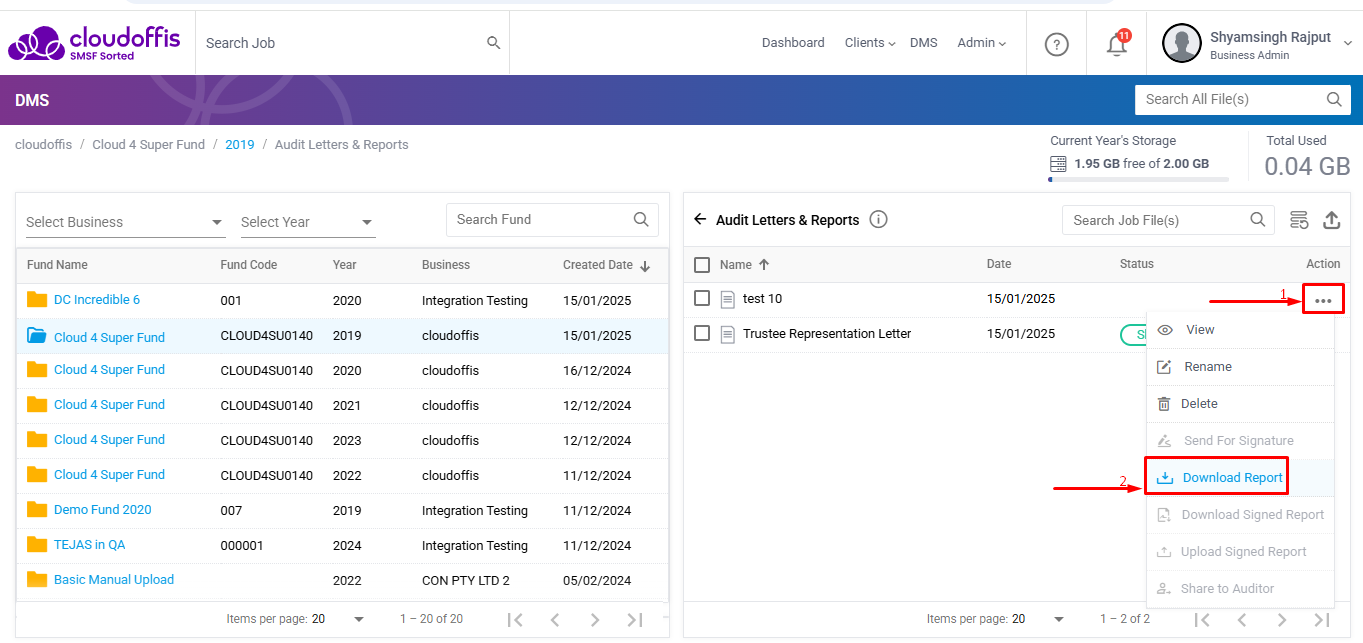Click DC Incredible 6 folder icon
Image resolution: width=1363 pixels, height=643 pixels.
pos(37,299)
